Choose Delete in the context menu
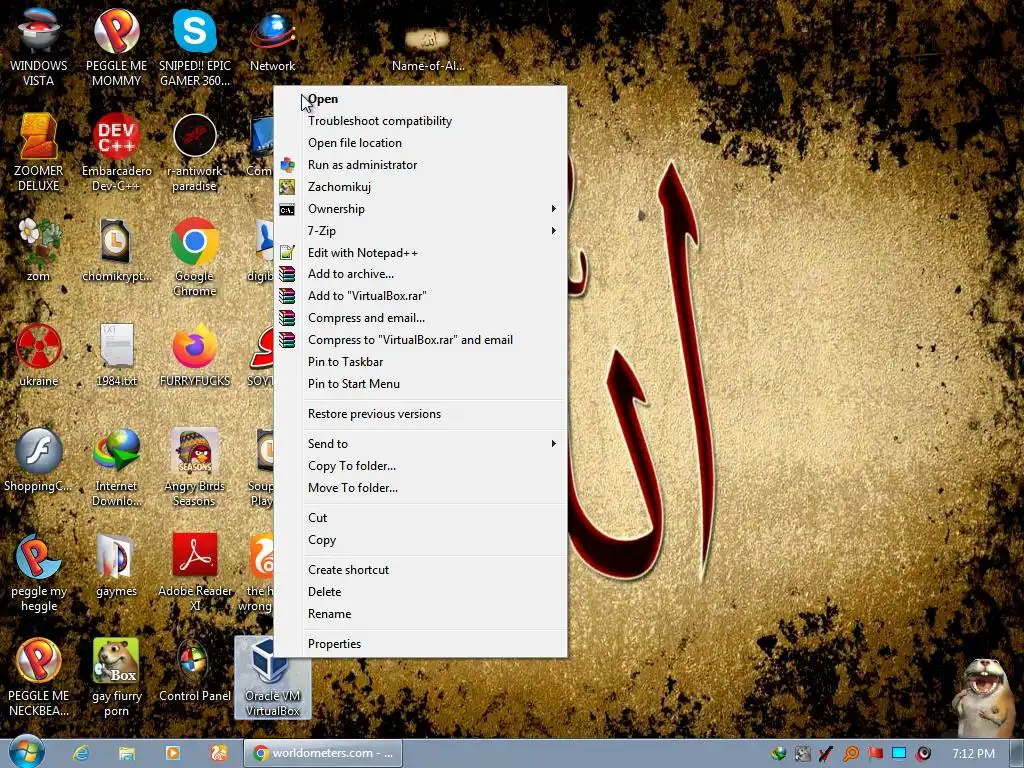 [421, 592]
